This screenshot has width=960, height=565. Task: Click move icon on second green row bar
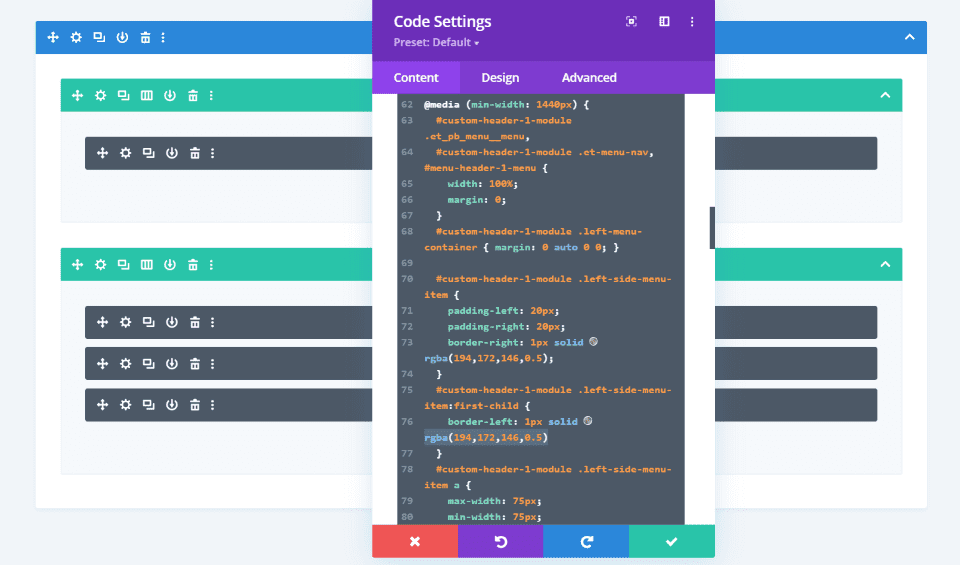77,265
